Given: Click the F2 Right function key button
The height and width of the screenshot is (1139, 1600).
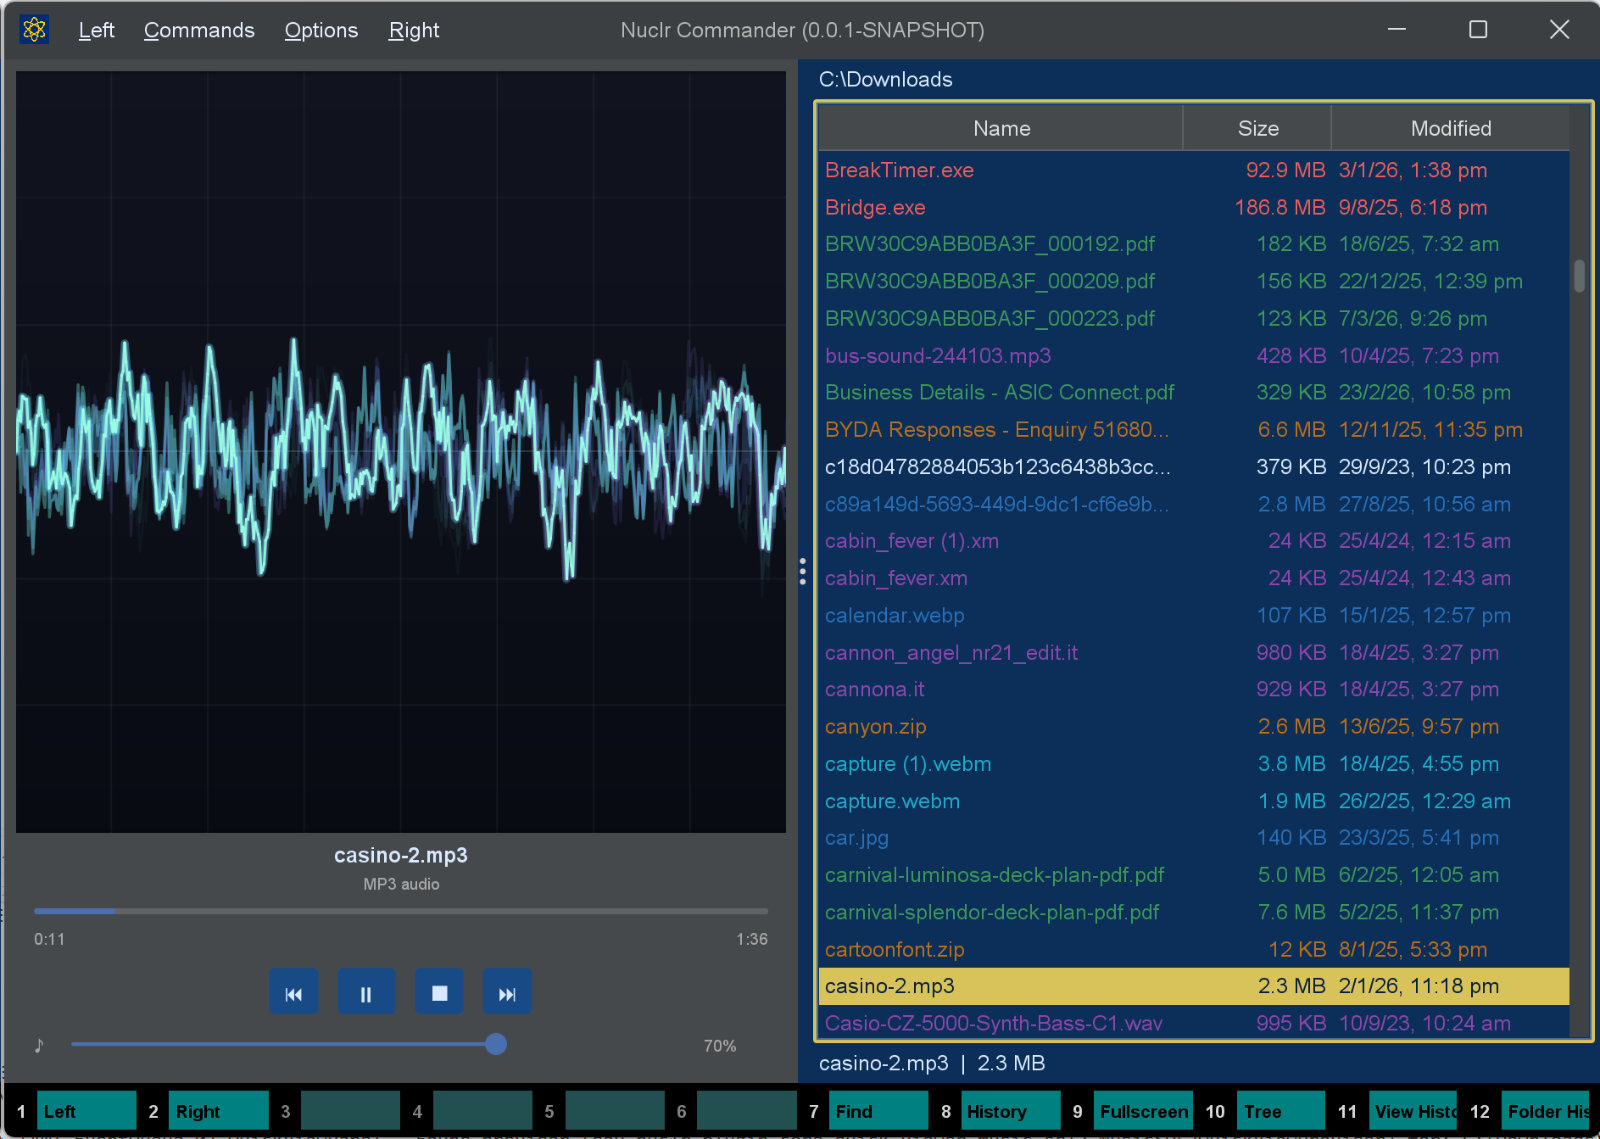Looking at the screenshot, I should tap(218, 1111).
